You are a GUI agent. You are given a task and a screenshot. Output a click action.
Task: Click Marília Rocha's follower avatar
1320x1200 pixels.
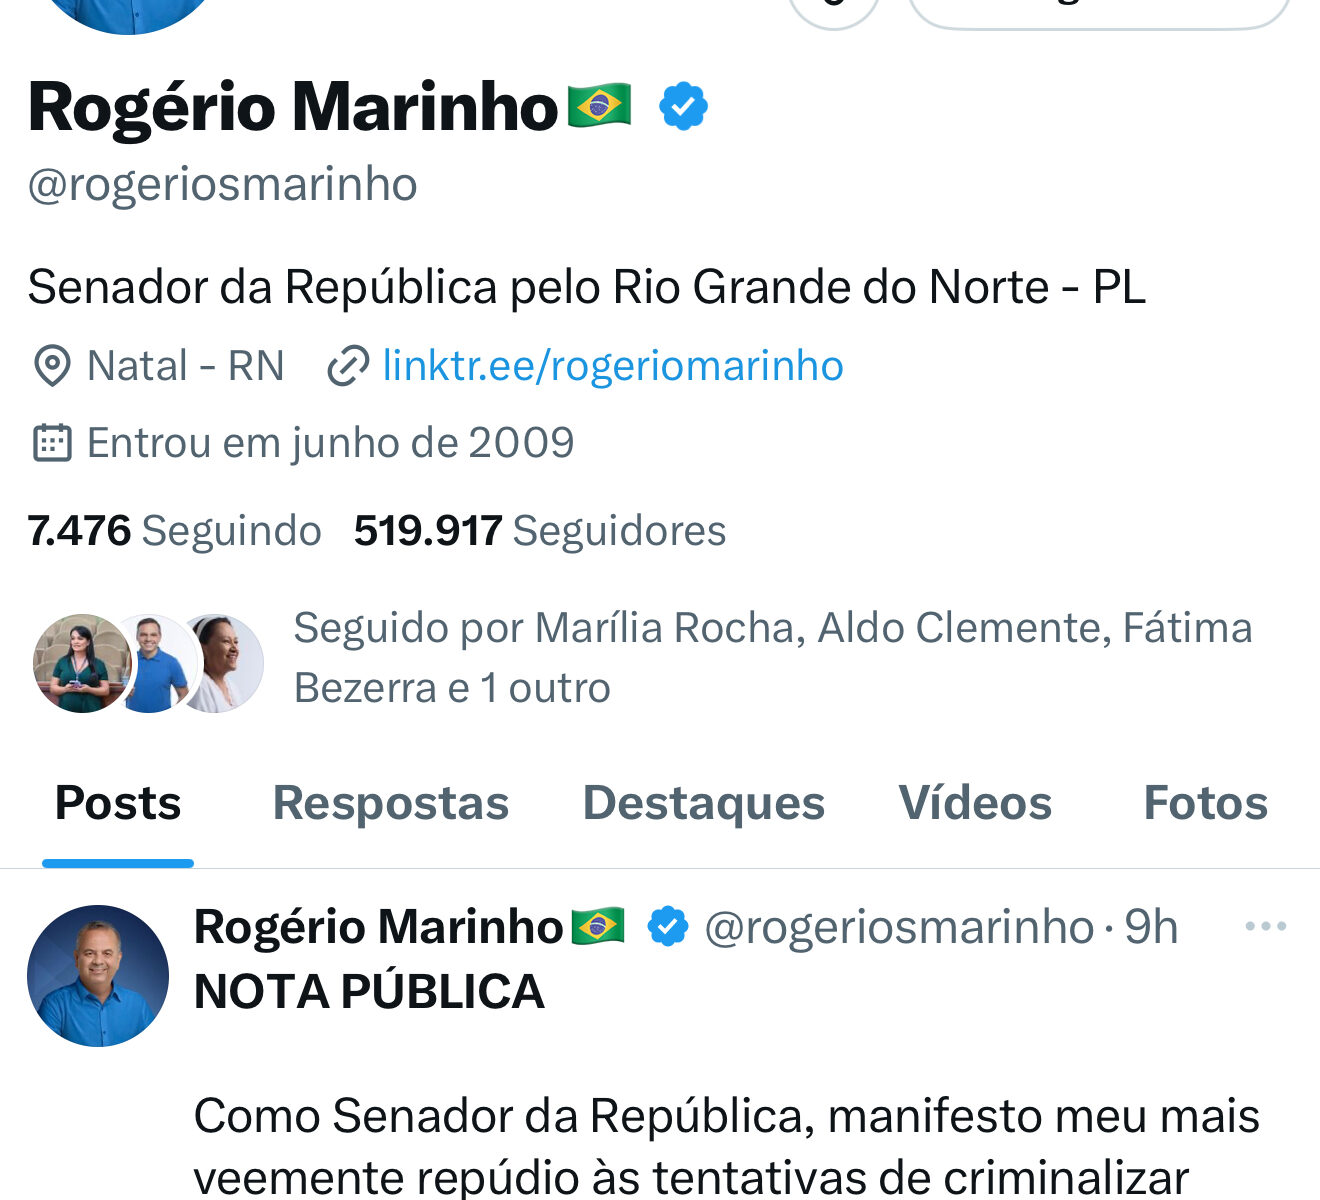click(81, 663)
